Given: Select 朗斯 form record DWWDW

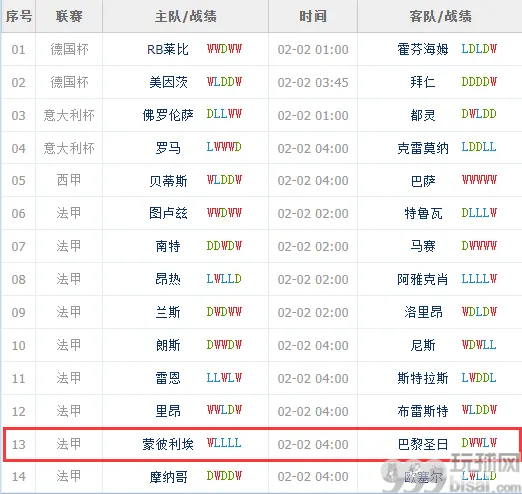Looking at the screenshot, I should click(x=224, y=344).
